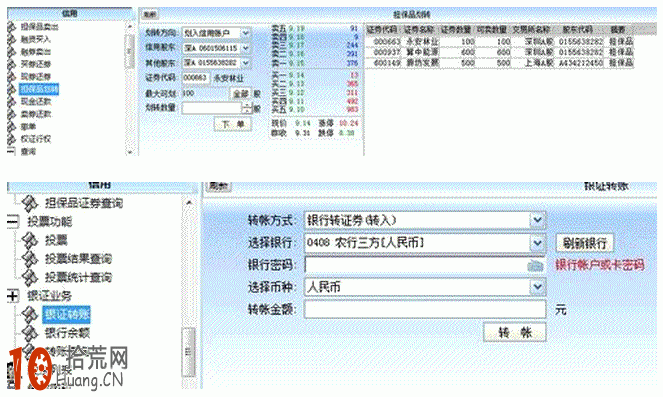Screen dimensions: 663x397
Task: Click 证券数量 column header
Action: [x=456, y=30]
